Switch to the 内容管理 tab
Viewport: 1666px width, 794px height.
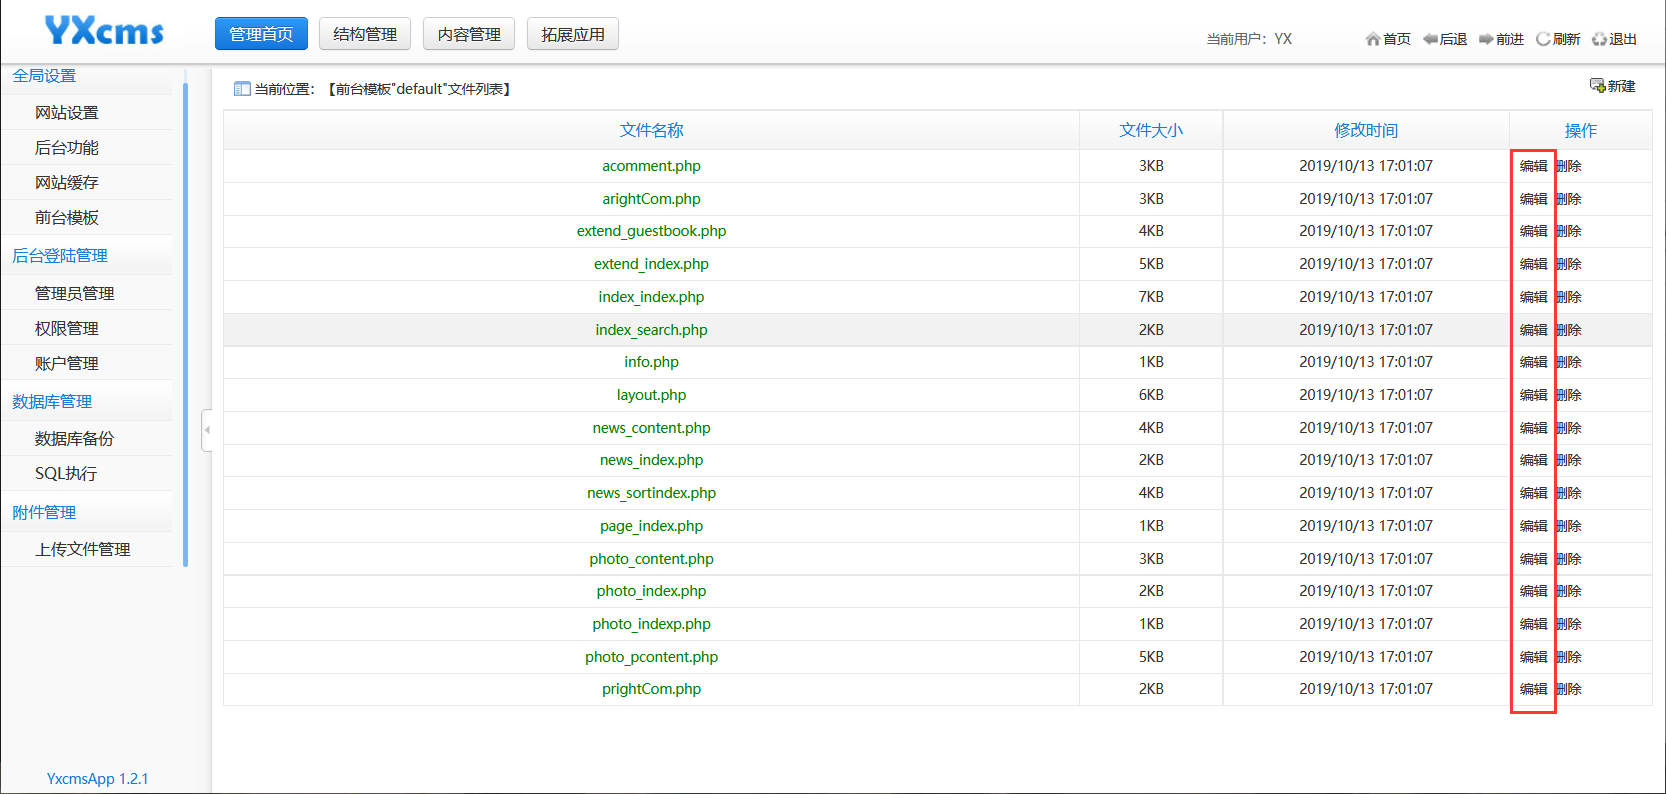coord(468,34)
